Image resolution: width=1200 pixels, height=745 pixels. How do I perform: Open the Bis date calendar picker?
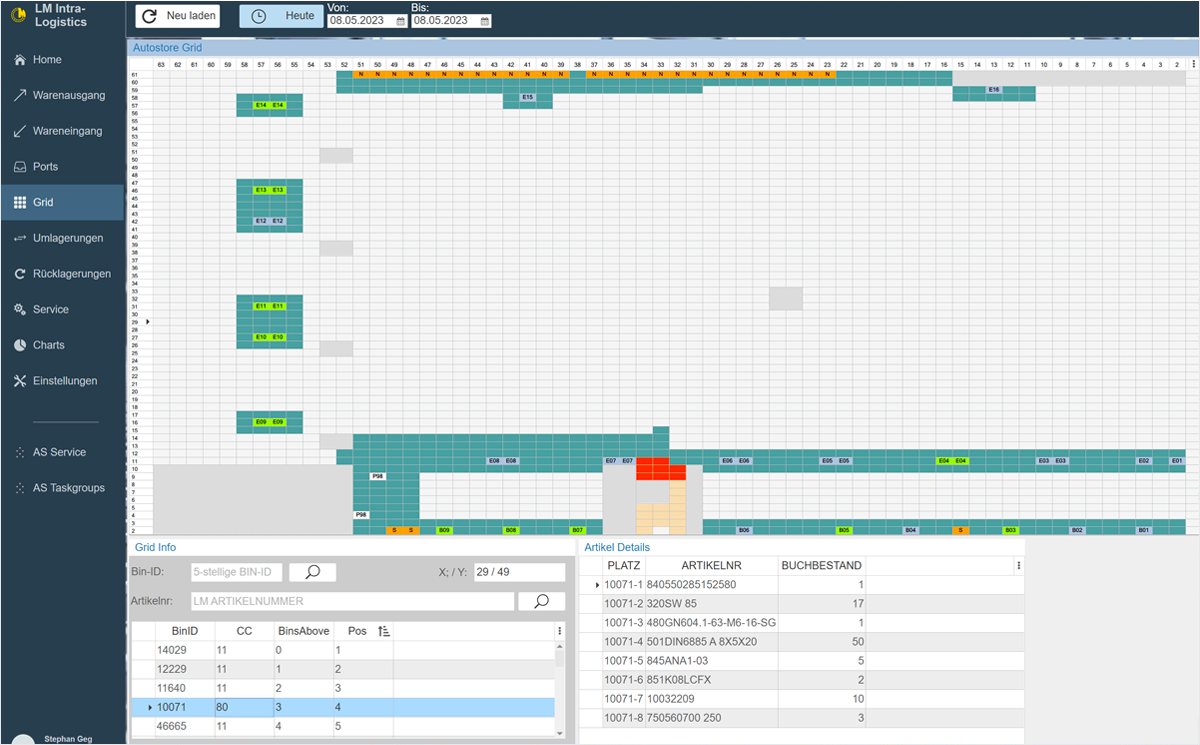[x=485, y=21]
